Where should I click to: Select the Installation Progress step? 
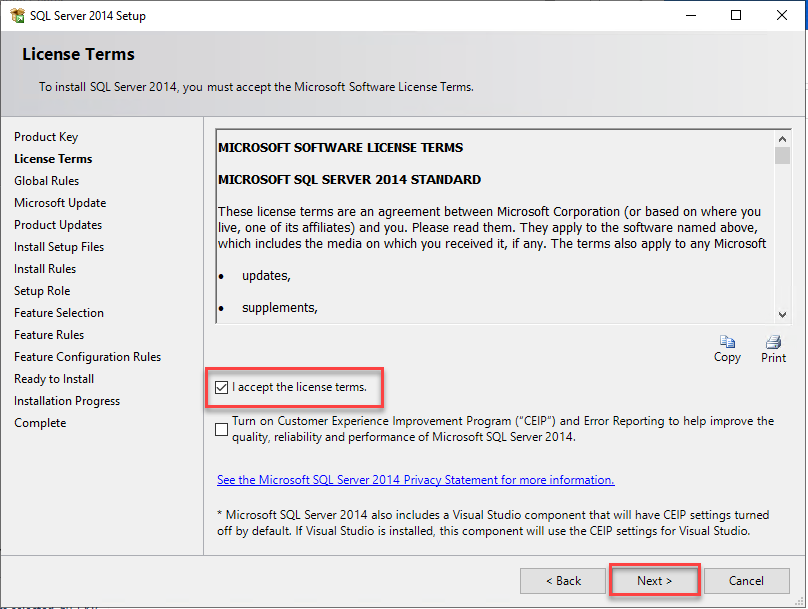coord(66,401)
